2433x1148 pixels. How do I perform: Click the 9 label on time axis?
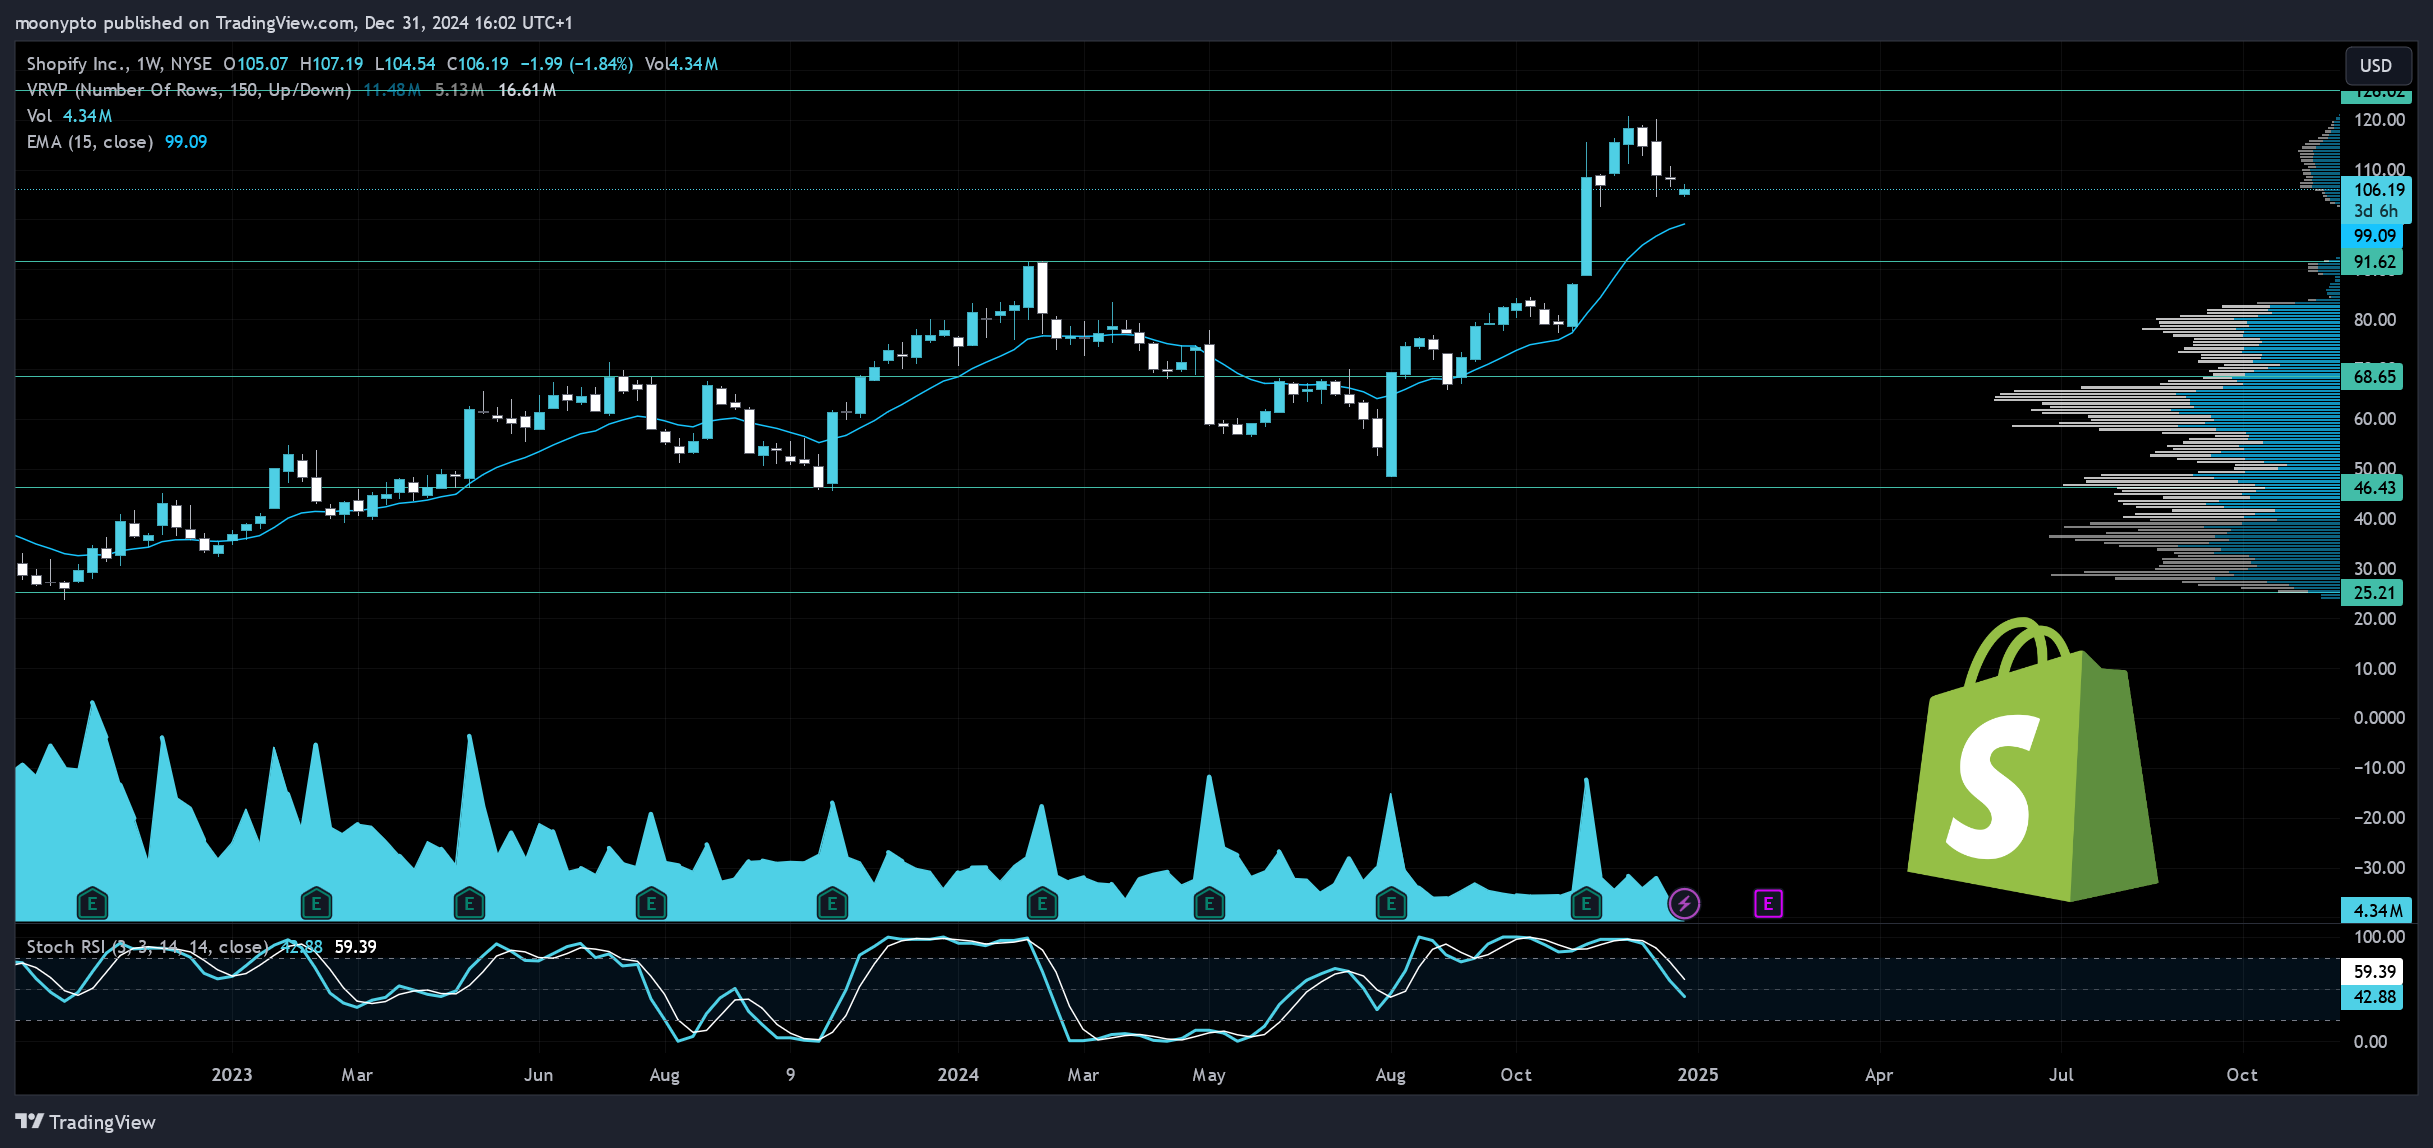coord(791,1075)
